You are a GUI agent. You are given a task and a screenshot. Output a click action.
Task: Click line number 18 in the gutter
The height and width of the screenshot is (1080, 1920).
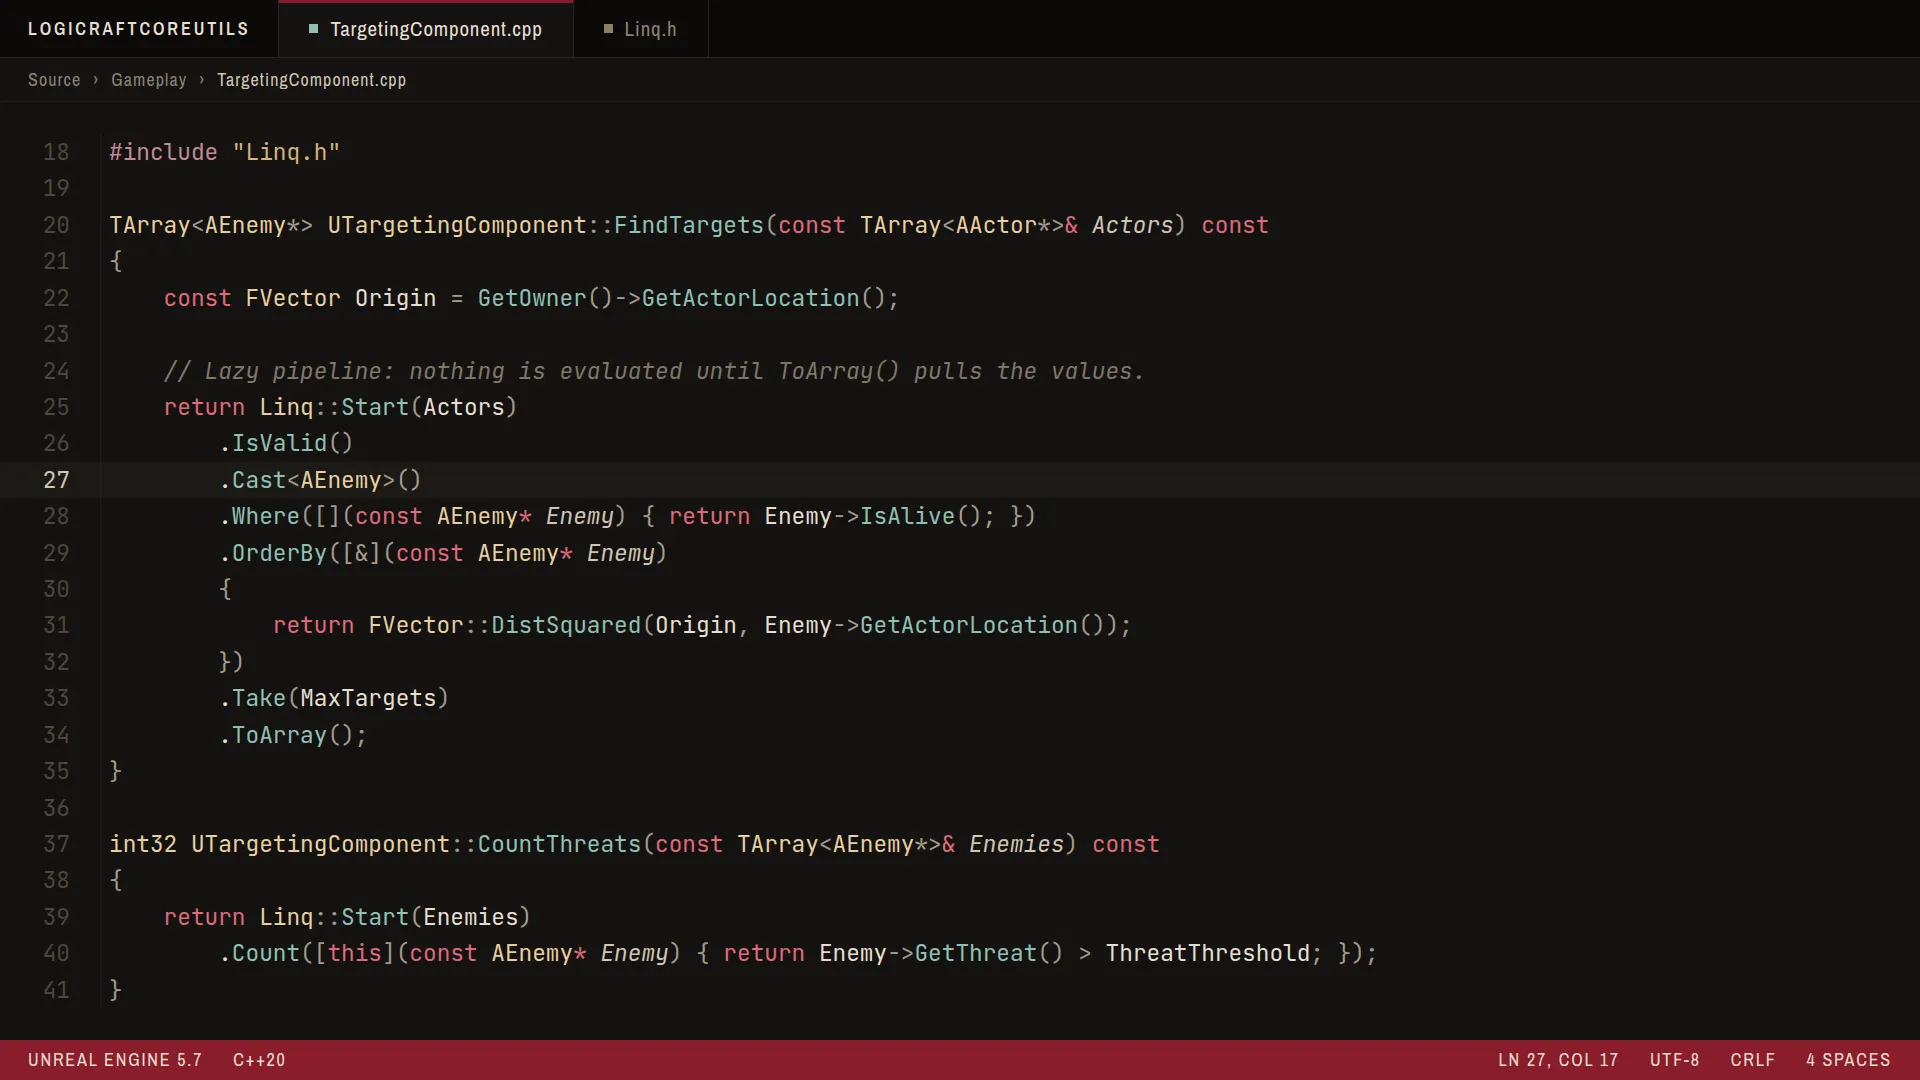(x=56, y=152)
